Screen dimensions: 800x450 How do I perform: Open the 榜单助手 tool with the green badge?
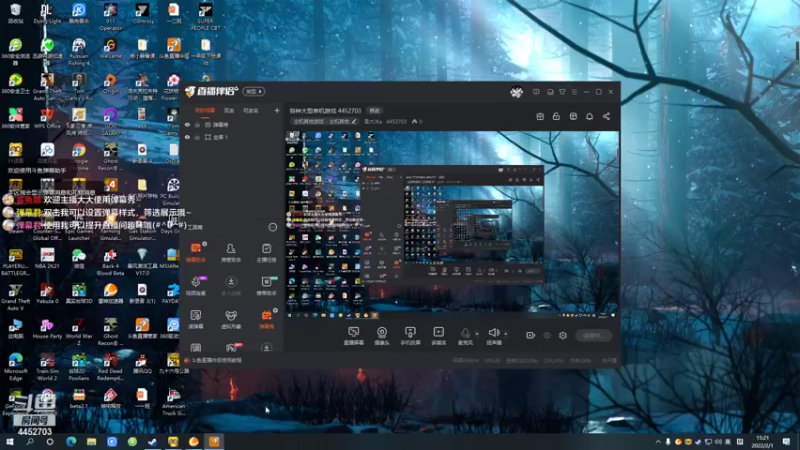(x=266, y=286)
